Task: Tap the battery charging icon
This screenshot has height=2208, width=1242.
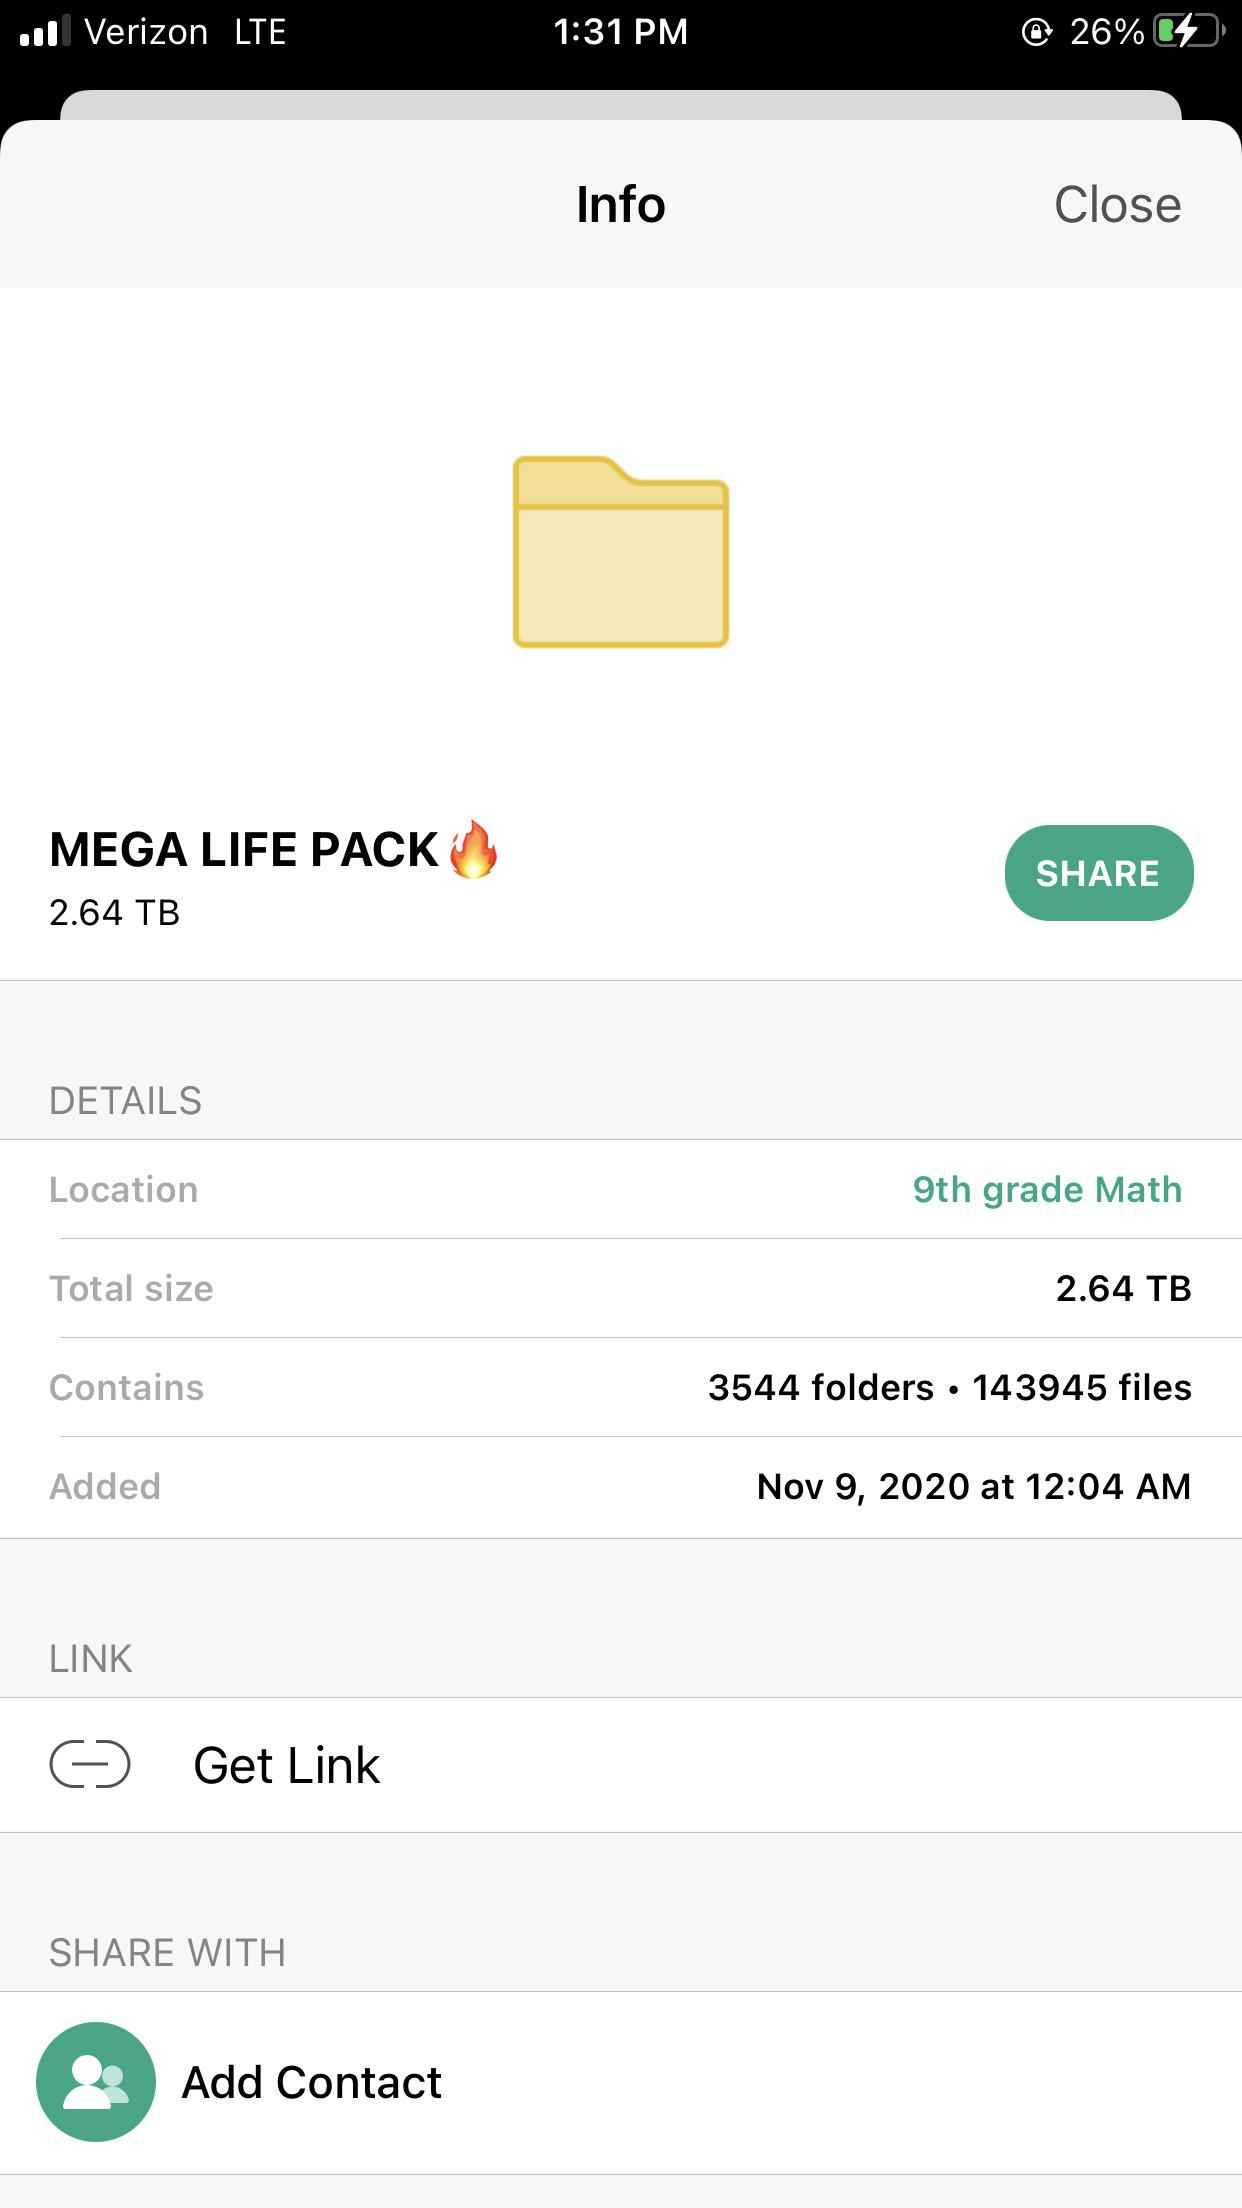Action: [x=1188, y=32]
